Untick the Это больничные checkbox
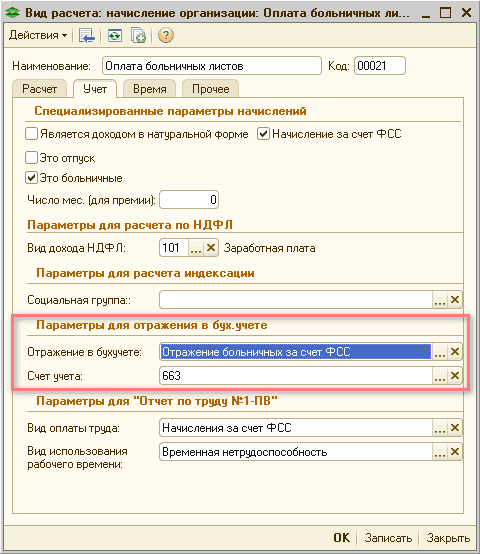The image size is (480, 554). pos(31,177)
